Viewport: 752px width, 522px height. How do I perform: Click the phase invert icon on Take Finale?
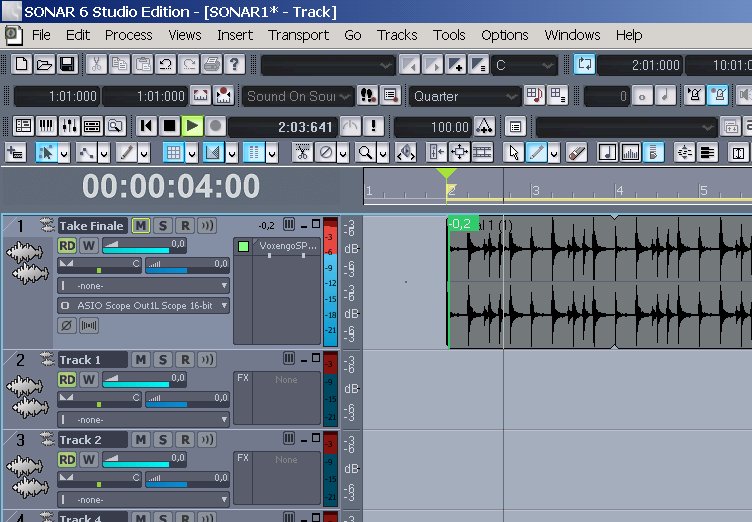point(66,326)
